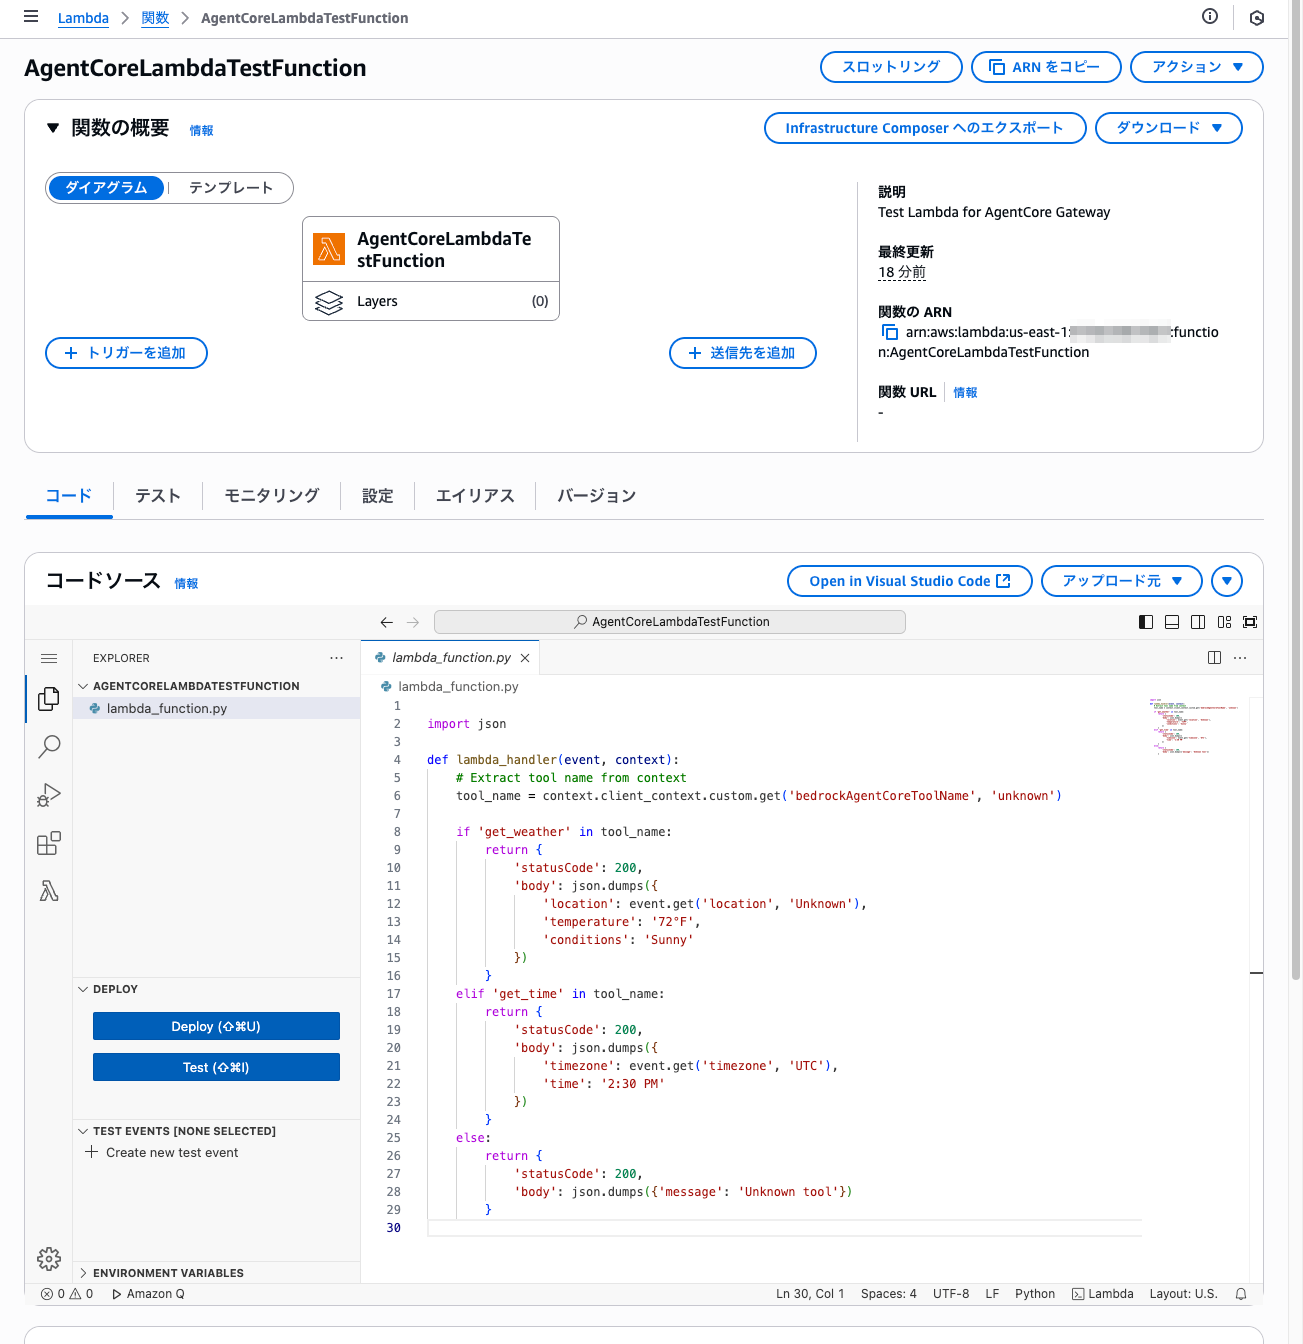This screenshot has width=1303, height=1344.
Task: Toggle primary side bar layout icon
Action: (x=1146, y=622)
